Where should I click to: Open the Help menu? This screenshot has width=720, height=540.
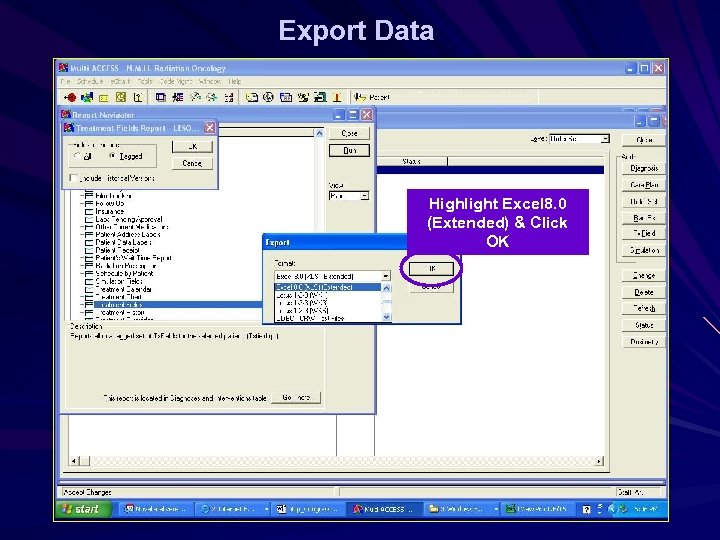click(x=235, y=82)
